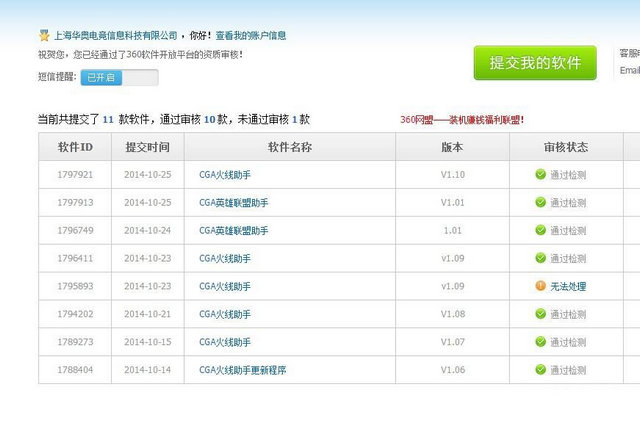Click the 软件名称 column header

coord(290,147)
